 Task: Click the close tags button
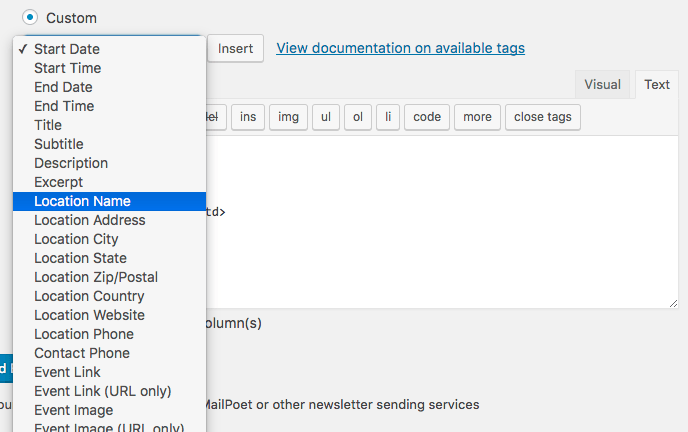pyautogui.click(x=543, y=117)
